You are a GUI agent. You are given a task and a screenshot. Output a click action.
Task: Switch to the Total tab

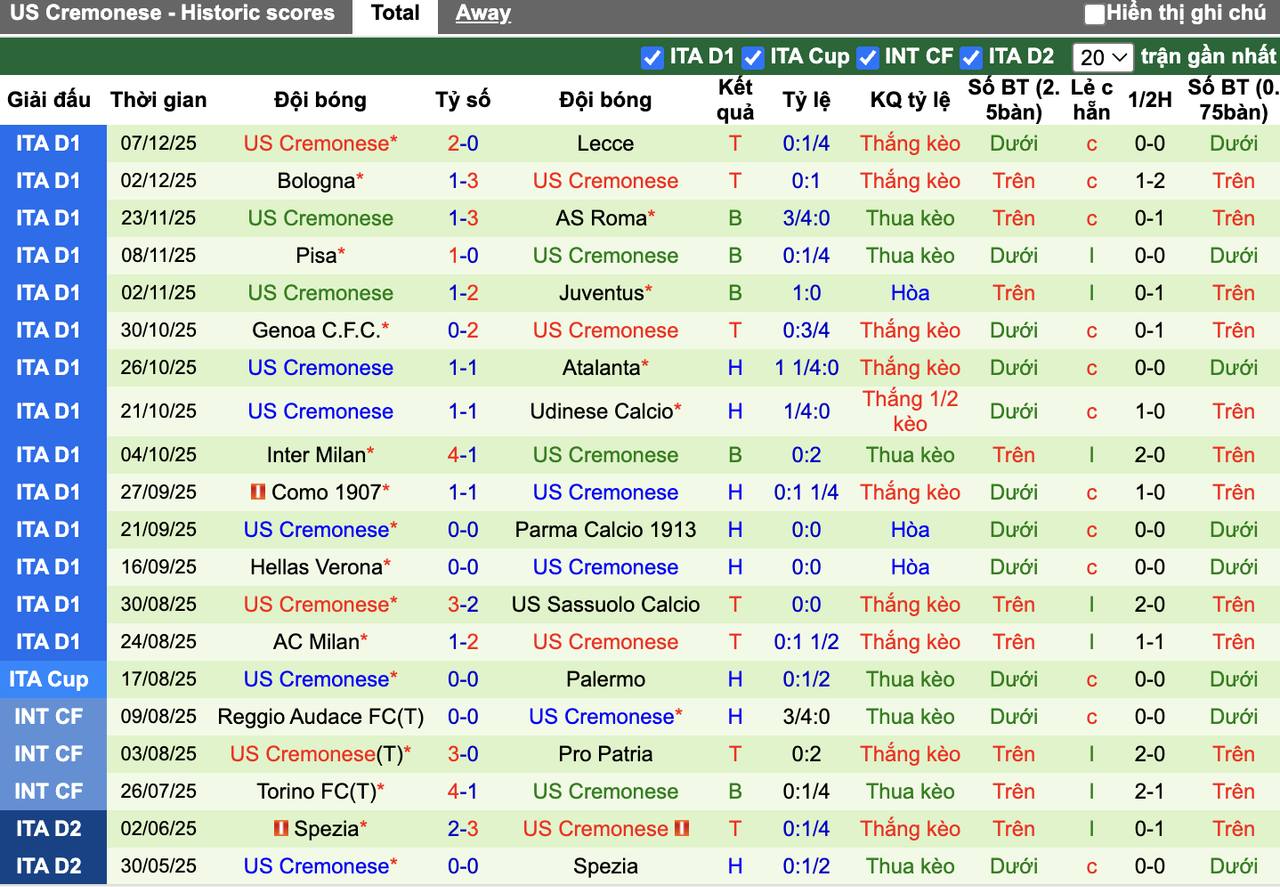[395, 14]
